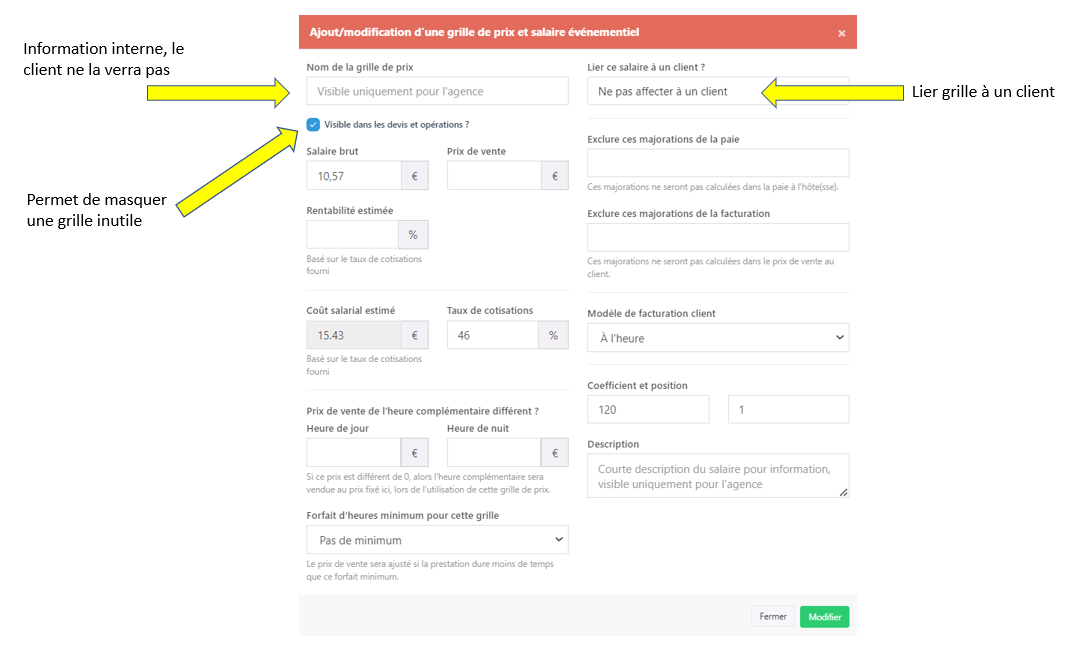This screenshot has height=658, width=1070.
Task: Click 'Exclure ces majorations de la paie' field
Action: tap(717, 163)
